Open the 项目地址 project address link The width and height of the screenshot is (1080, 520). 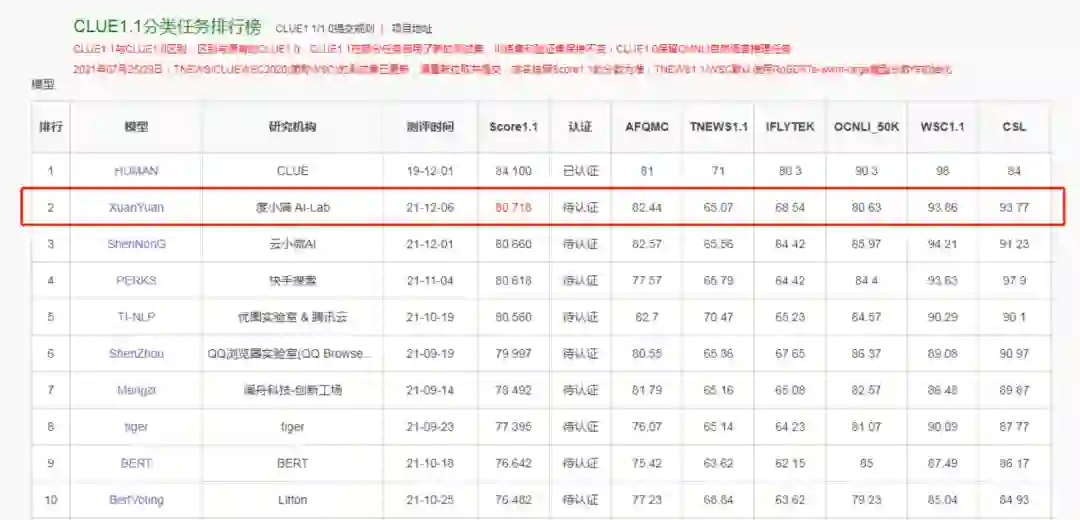click(412, 29)
